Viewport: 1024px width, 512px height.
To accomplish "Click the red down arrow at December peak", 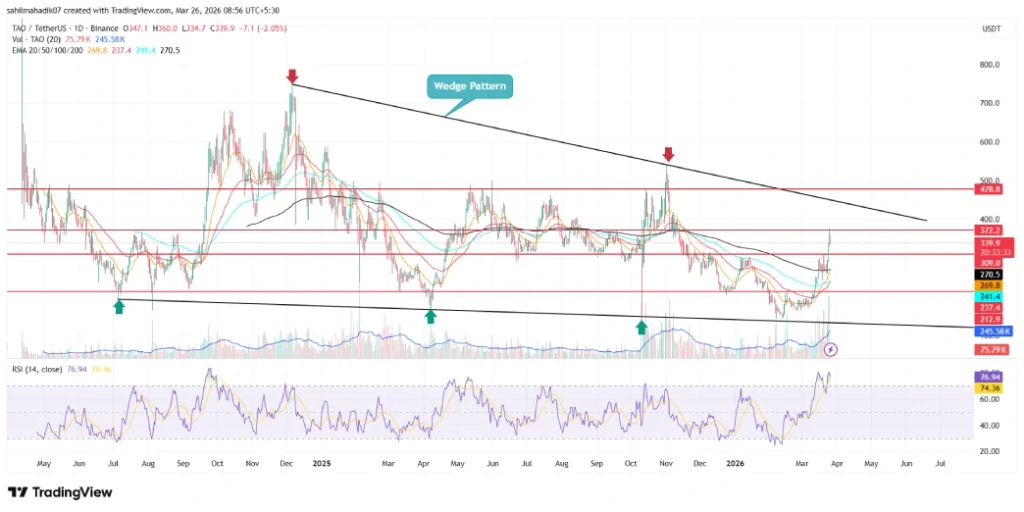I will point(292,76).
